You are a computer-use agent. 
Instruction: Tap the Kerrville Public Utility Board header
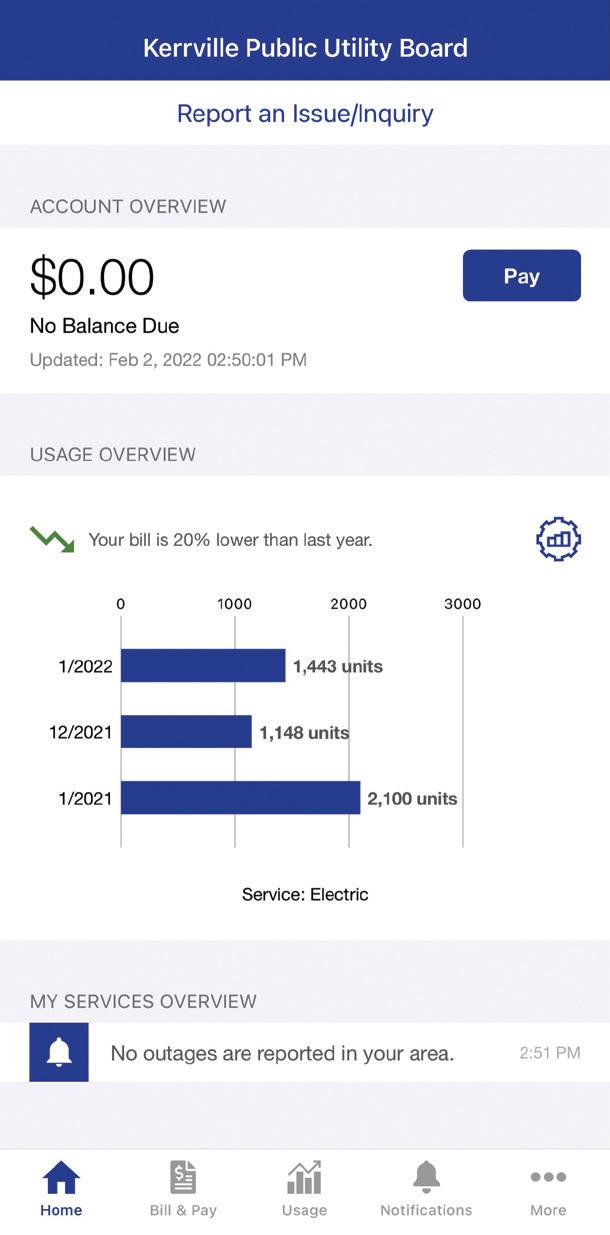point(305,48)
